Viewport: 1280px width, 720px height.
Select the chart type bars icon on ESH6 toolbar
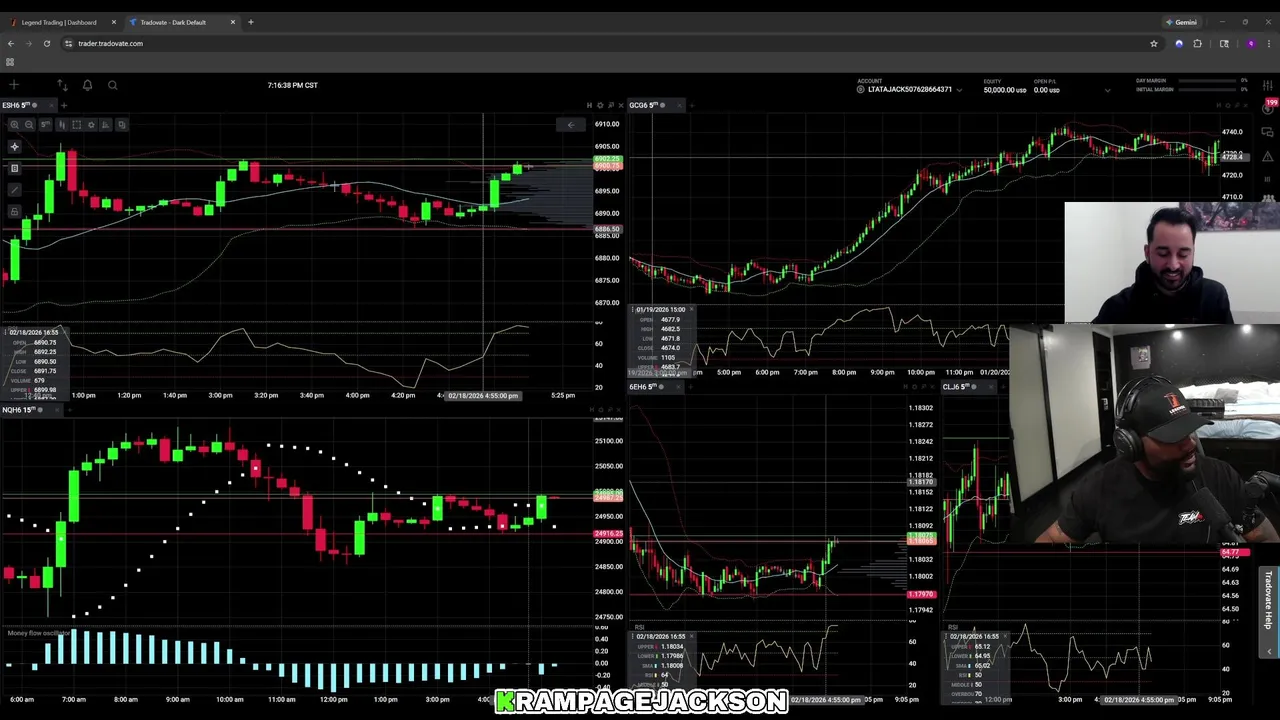pos(62,124)
